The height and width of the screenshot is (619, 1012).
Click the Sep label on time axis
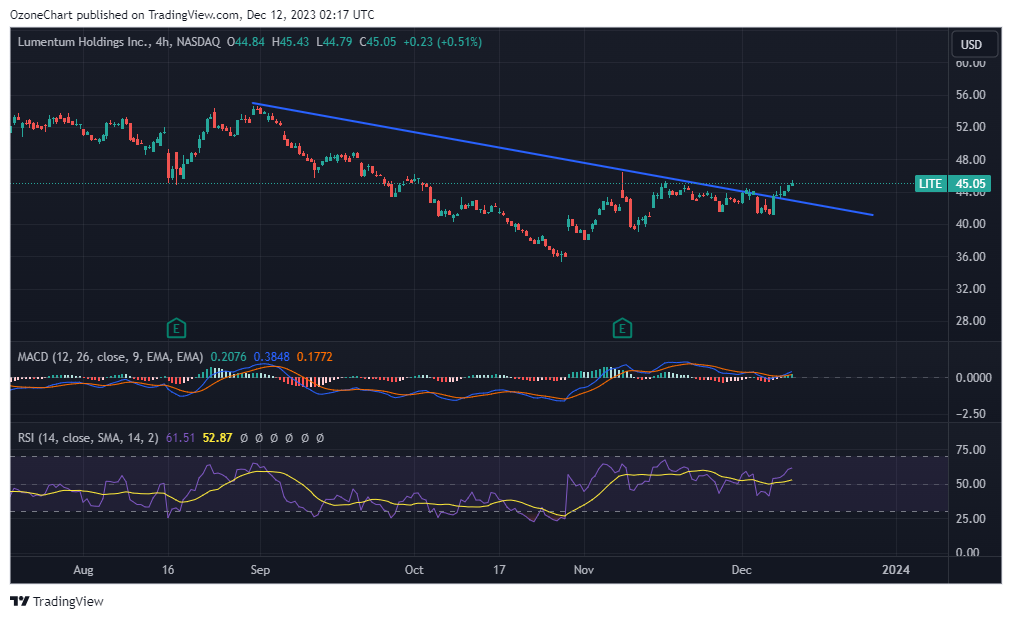tap(260, 570)
